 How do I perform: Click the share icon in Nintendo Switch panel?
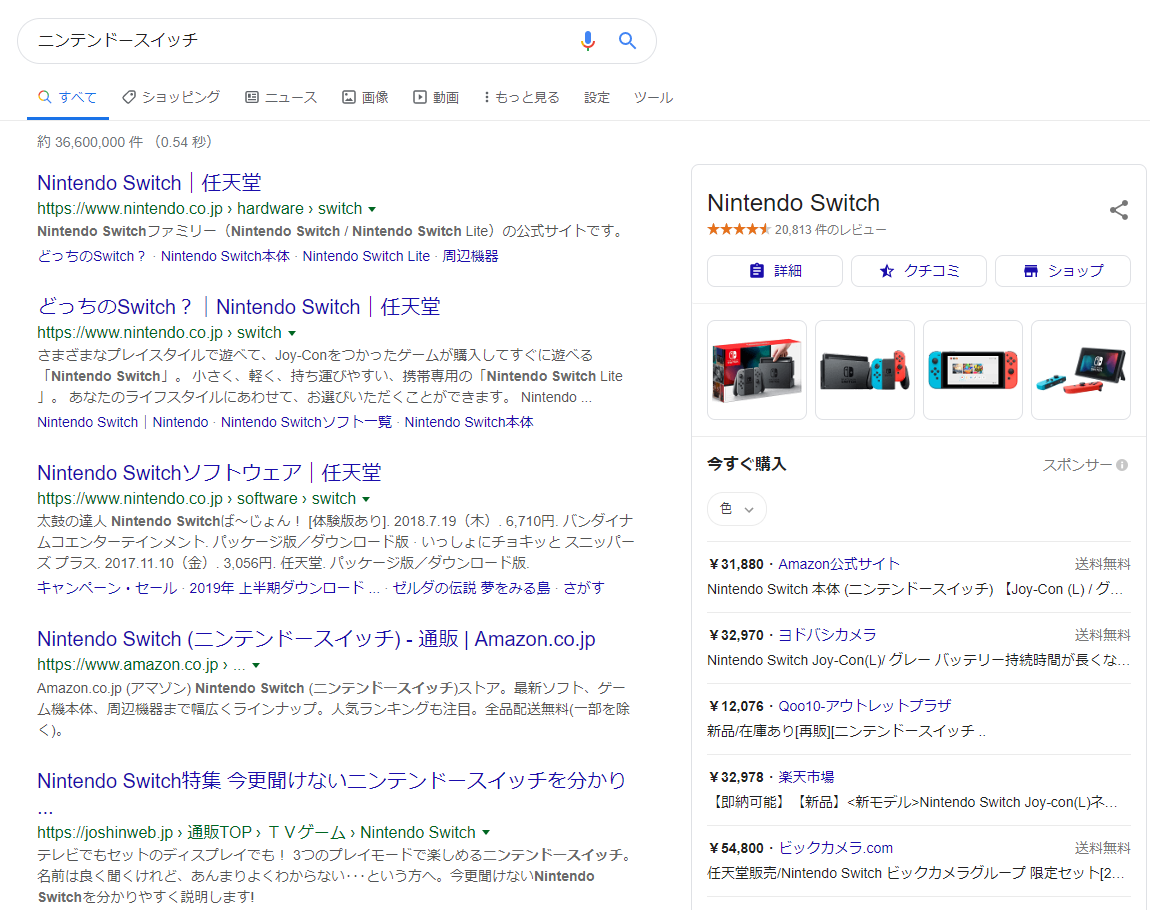point(1118,210)
